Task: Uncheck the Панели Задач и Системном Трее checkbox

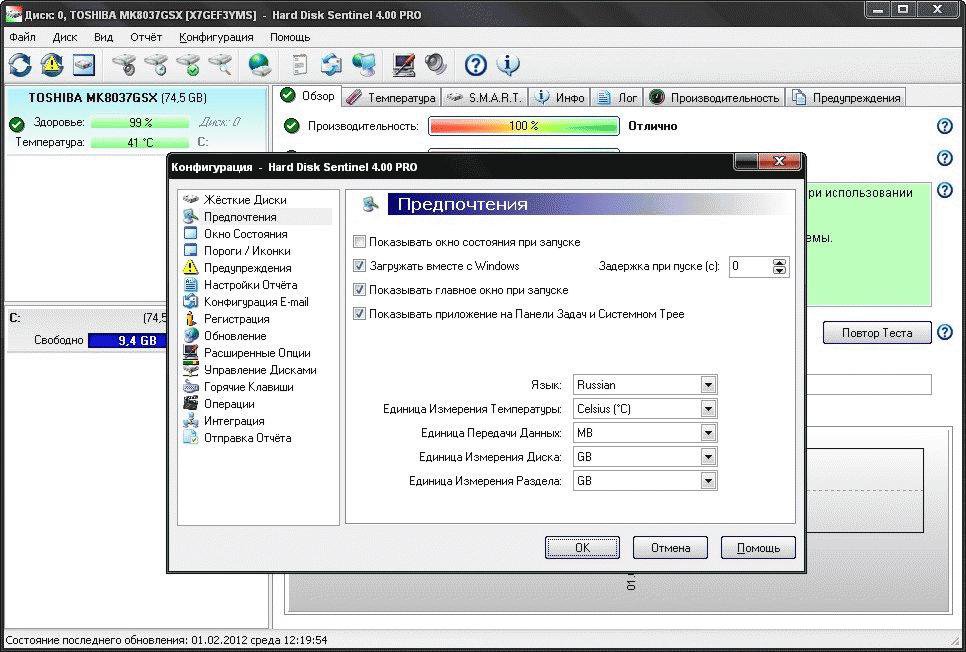Action: click(x=359, y=314)
